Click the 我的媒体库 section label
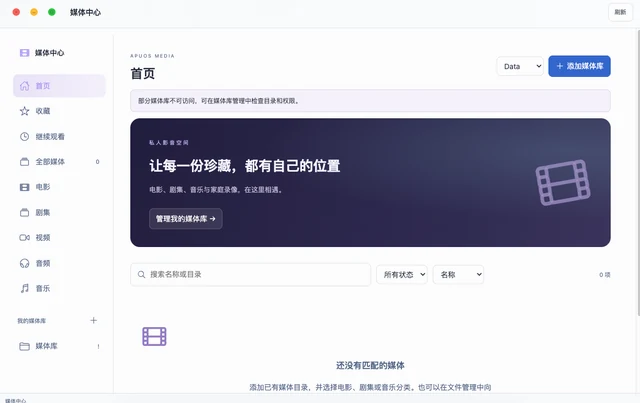Viewport: 640px width, 403px height. coord(31,321)
